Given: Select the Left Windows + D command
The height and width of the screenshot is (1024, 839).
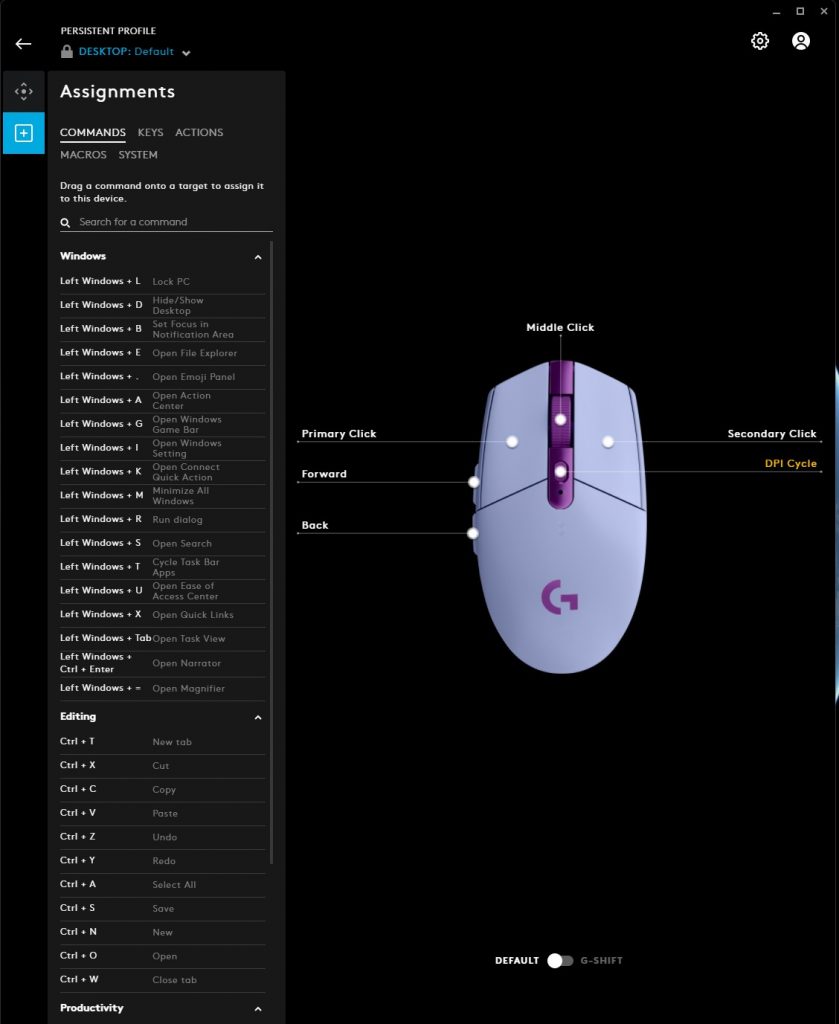Looking at the screenshot, I should 163,306.
